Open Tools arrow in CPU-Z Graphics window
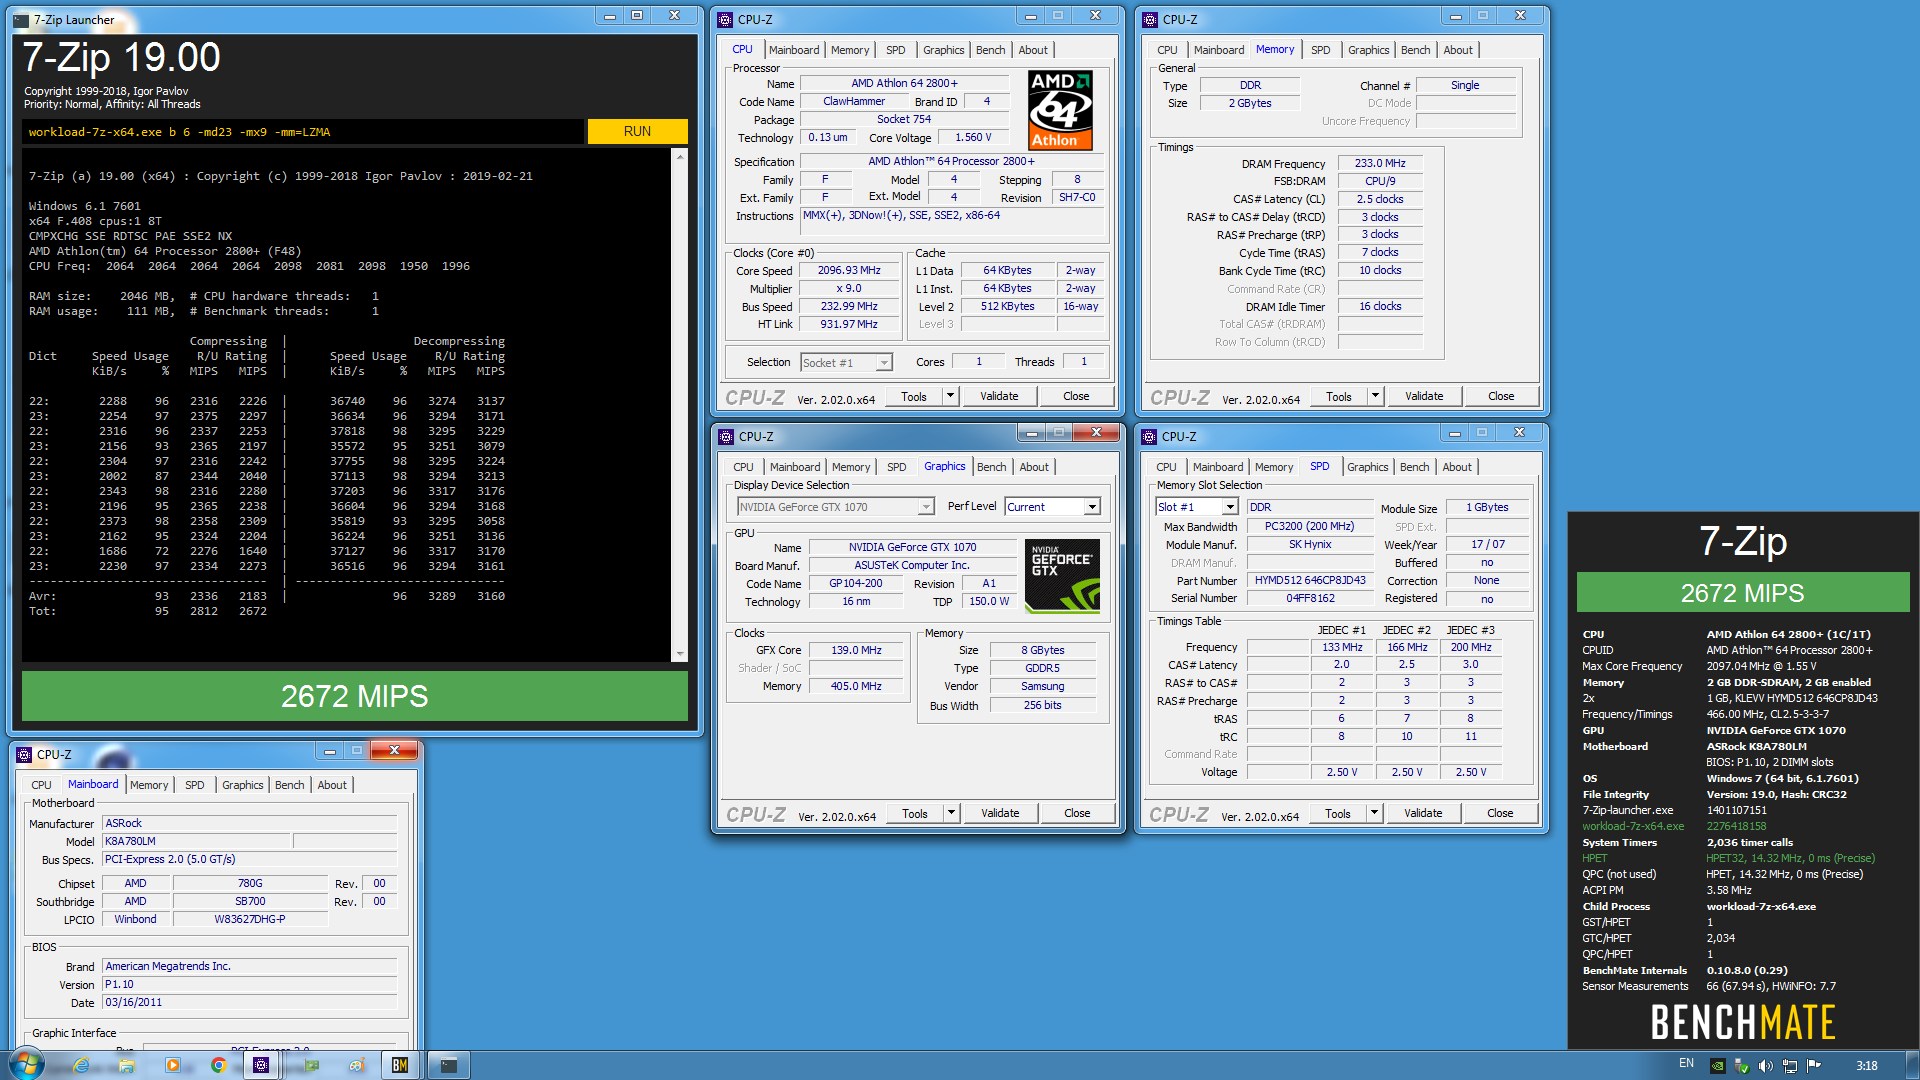1920x1080 pixels. pos(951,813)
